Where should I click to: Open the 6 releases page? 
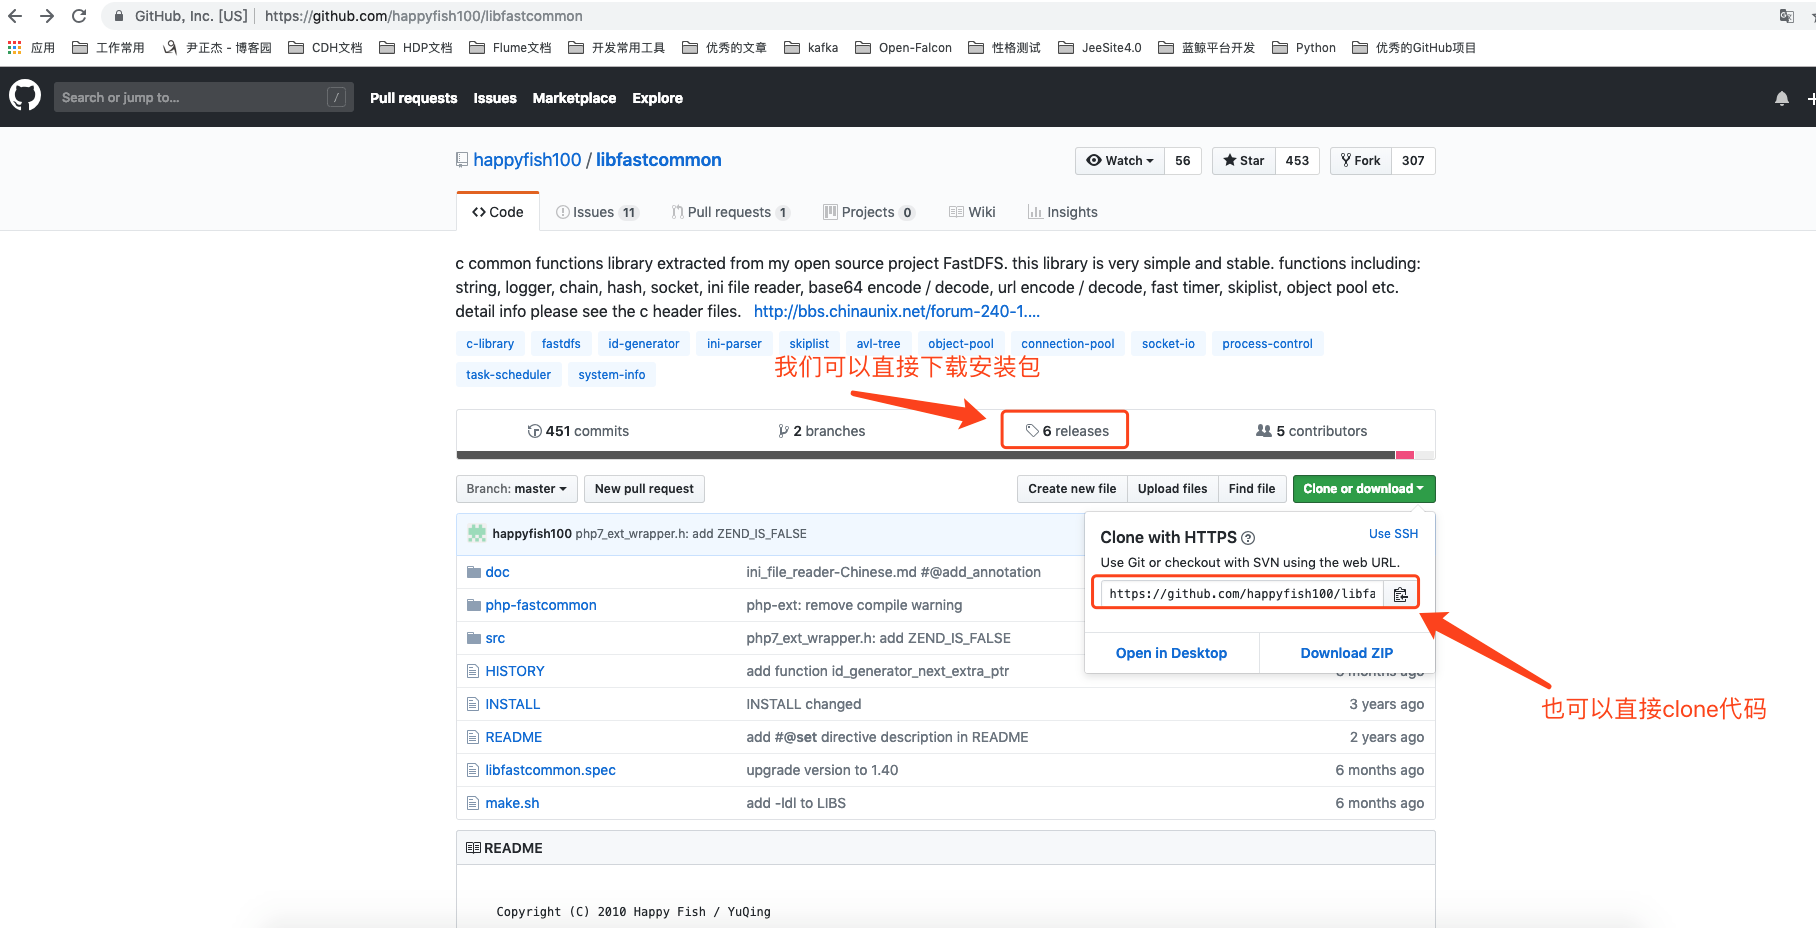[x=1066, y=431]
